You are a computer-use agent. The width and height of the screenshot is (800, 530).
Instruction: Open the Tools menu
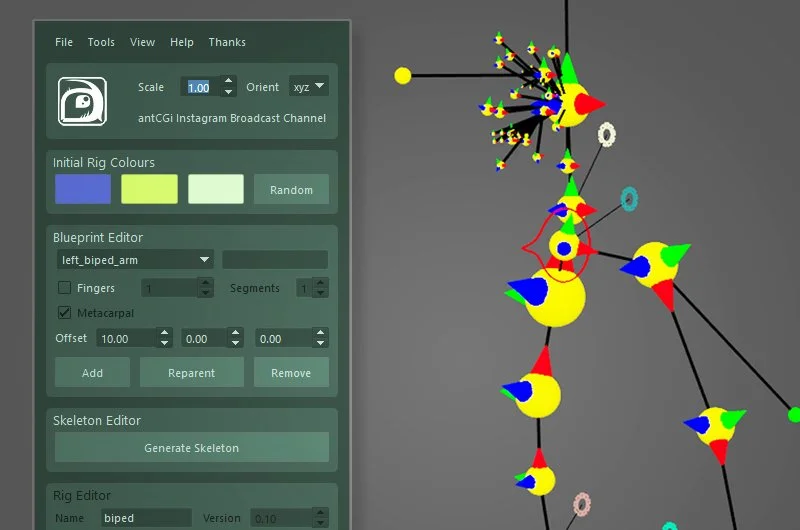pyautogui.click(x=101, y=42)
